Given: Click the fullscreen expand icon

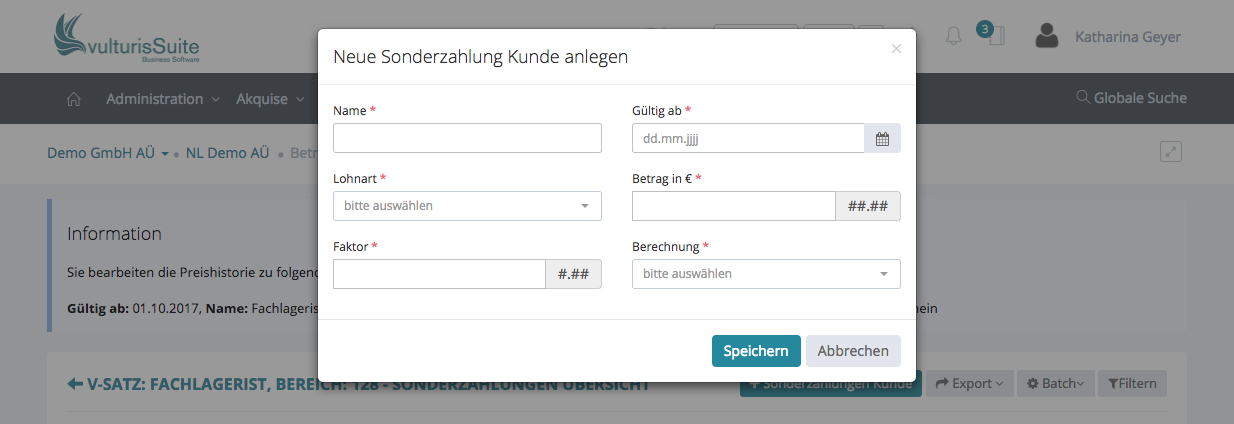Looking at the screenshot, I should (1171, 152).
